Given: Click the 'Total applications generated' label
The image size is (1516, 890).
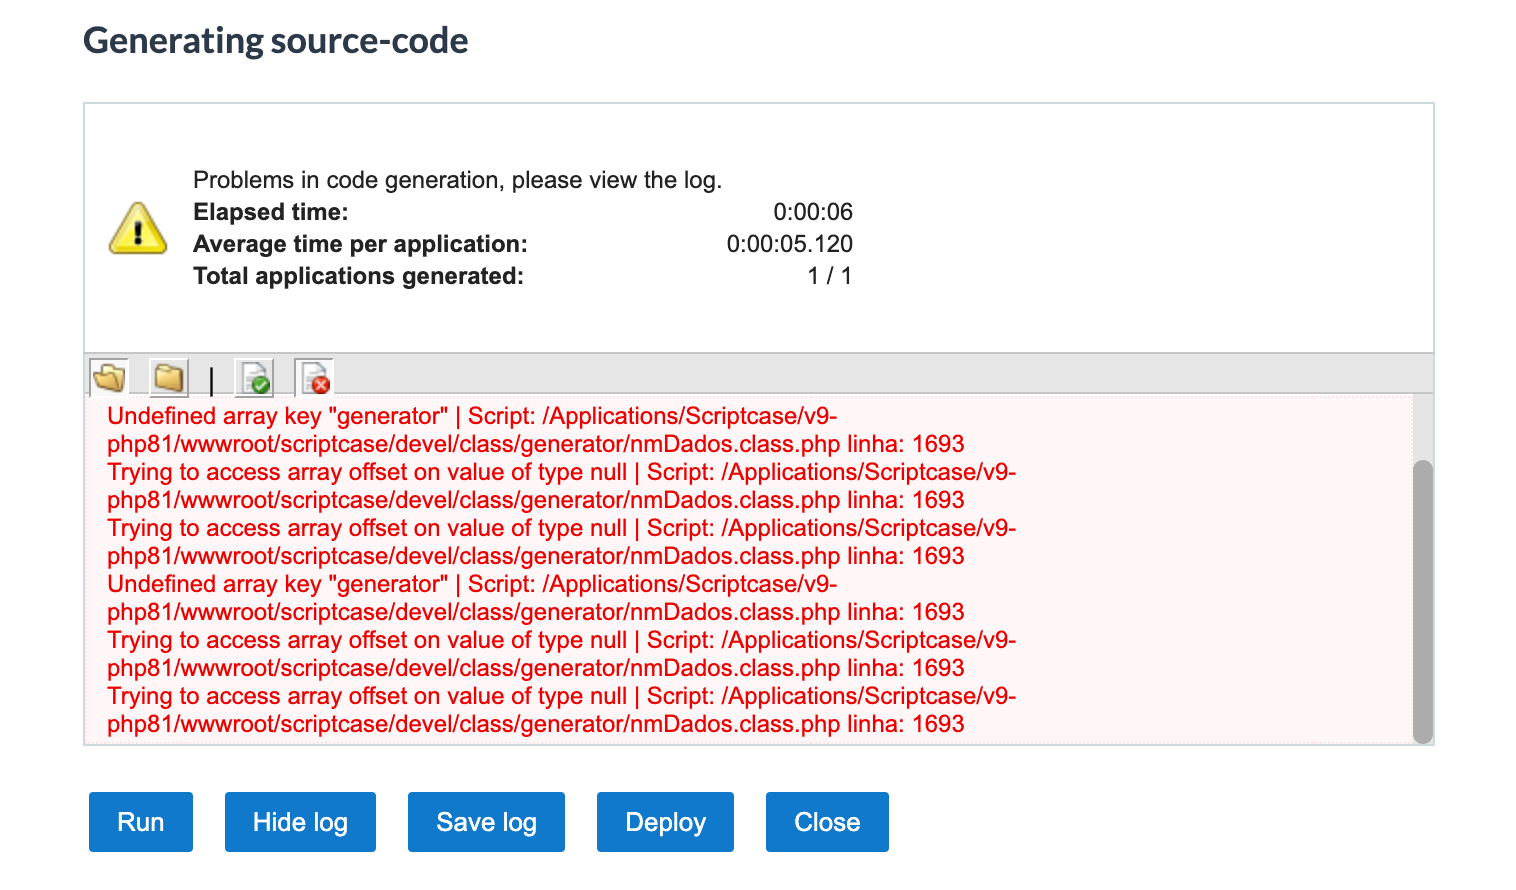Looking at the screenshot, I should pos(358,276).
